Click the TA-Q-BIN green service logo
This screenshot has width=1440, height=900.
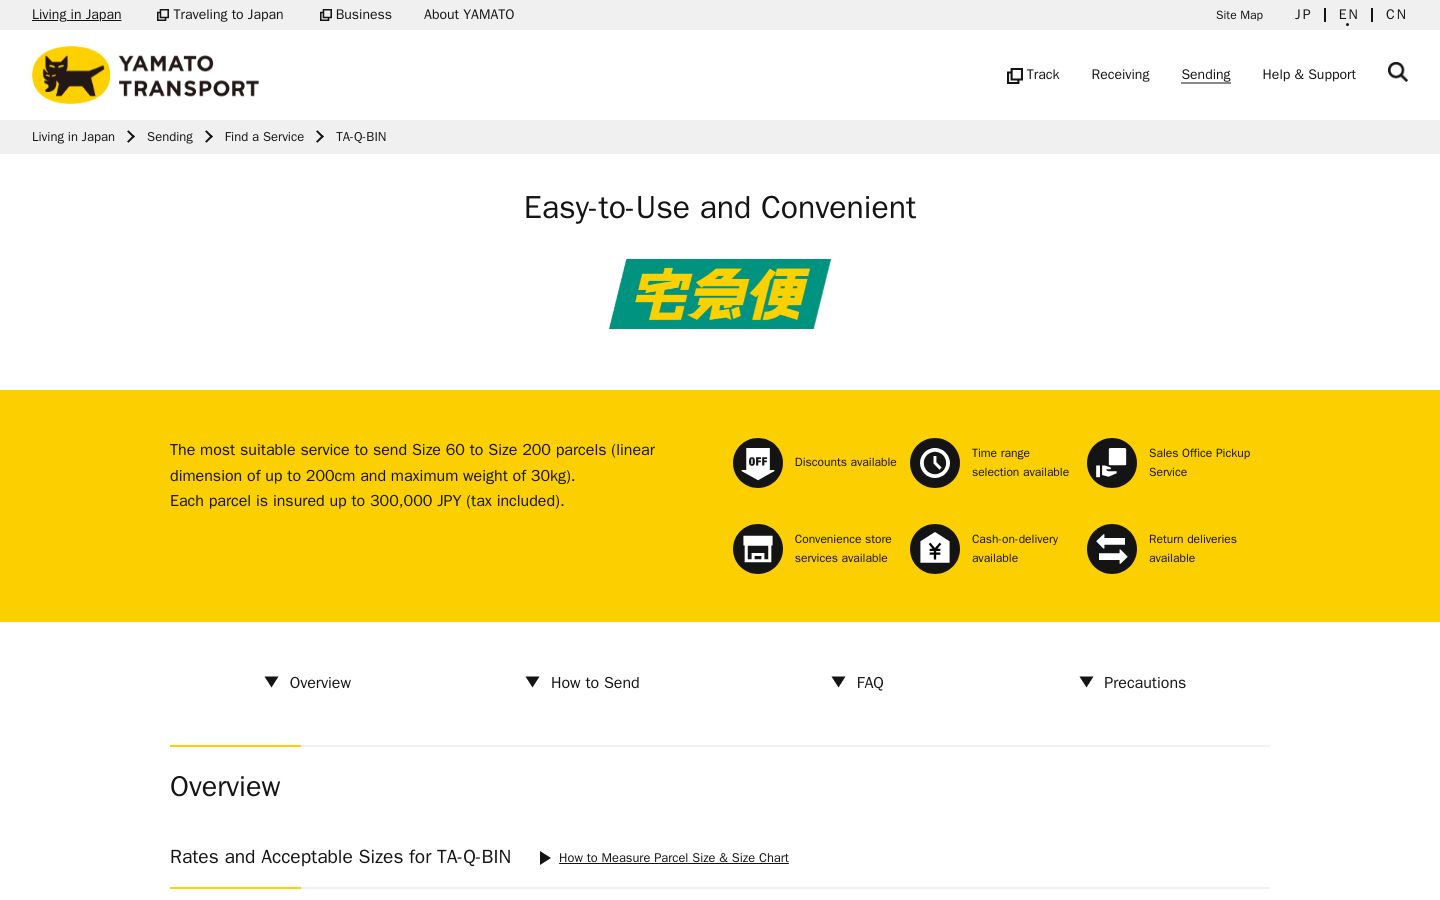point(720,294)
